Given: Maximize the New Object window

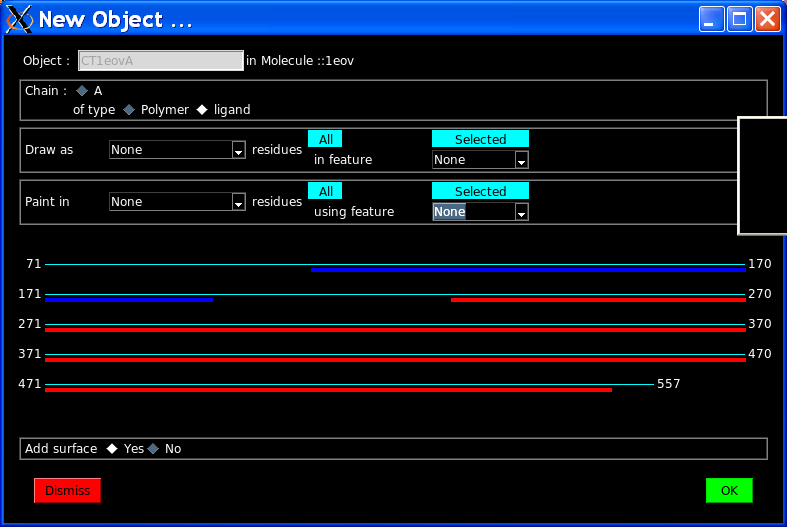Looking at the screenshot, I should tap(739, 19).
